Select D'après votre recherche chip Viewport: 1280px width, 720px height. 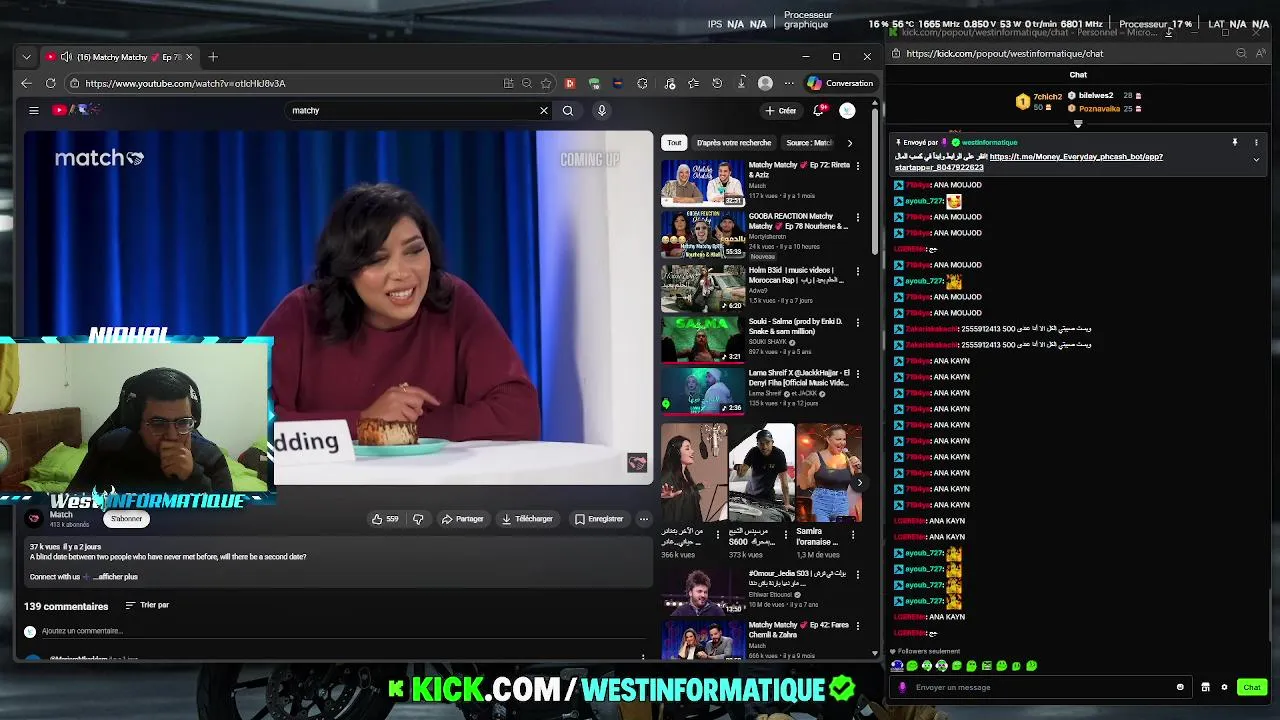click(x=734, y=143)
